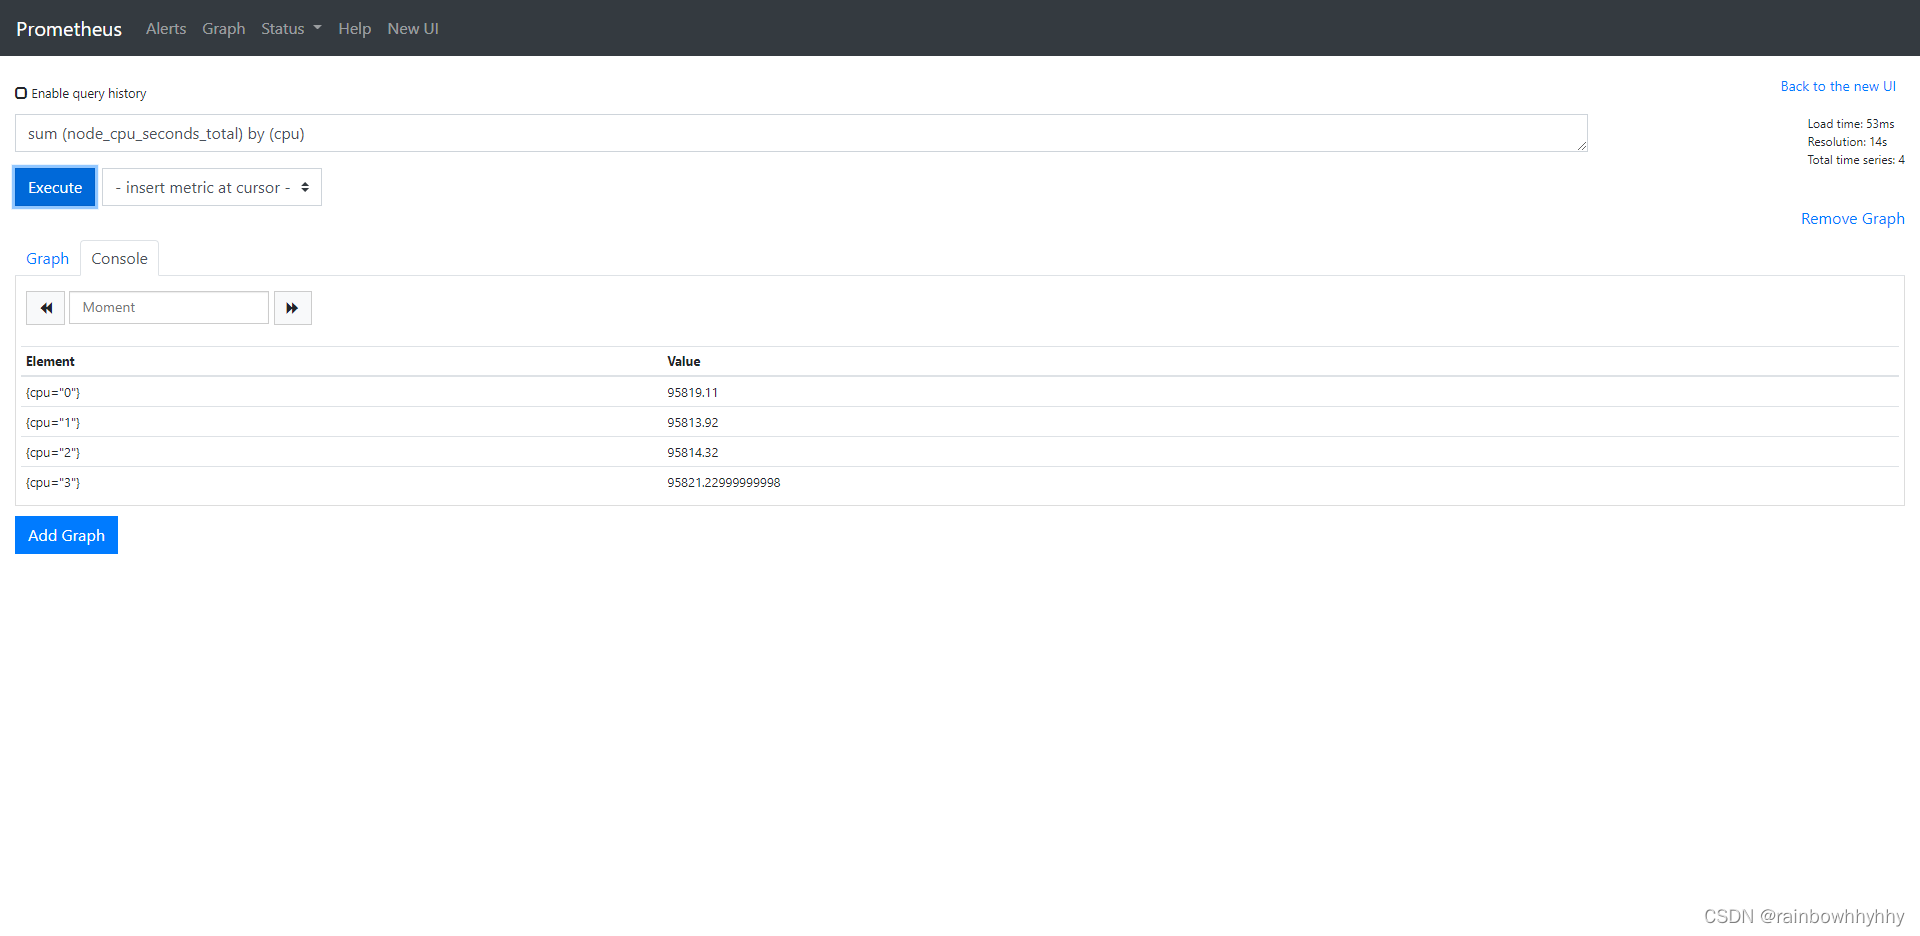1920x936 pixels.
Task: Expand the Status menu in navbar
Action: coord(291,28)
